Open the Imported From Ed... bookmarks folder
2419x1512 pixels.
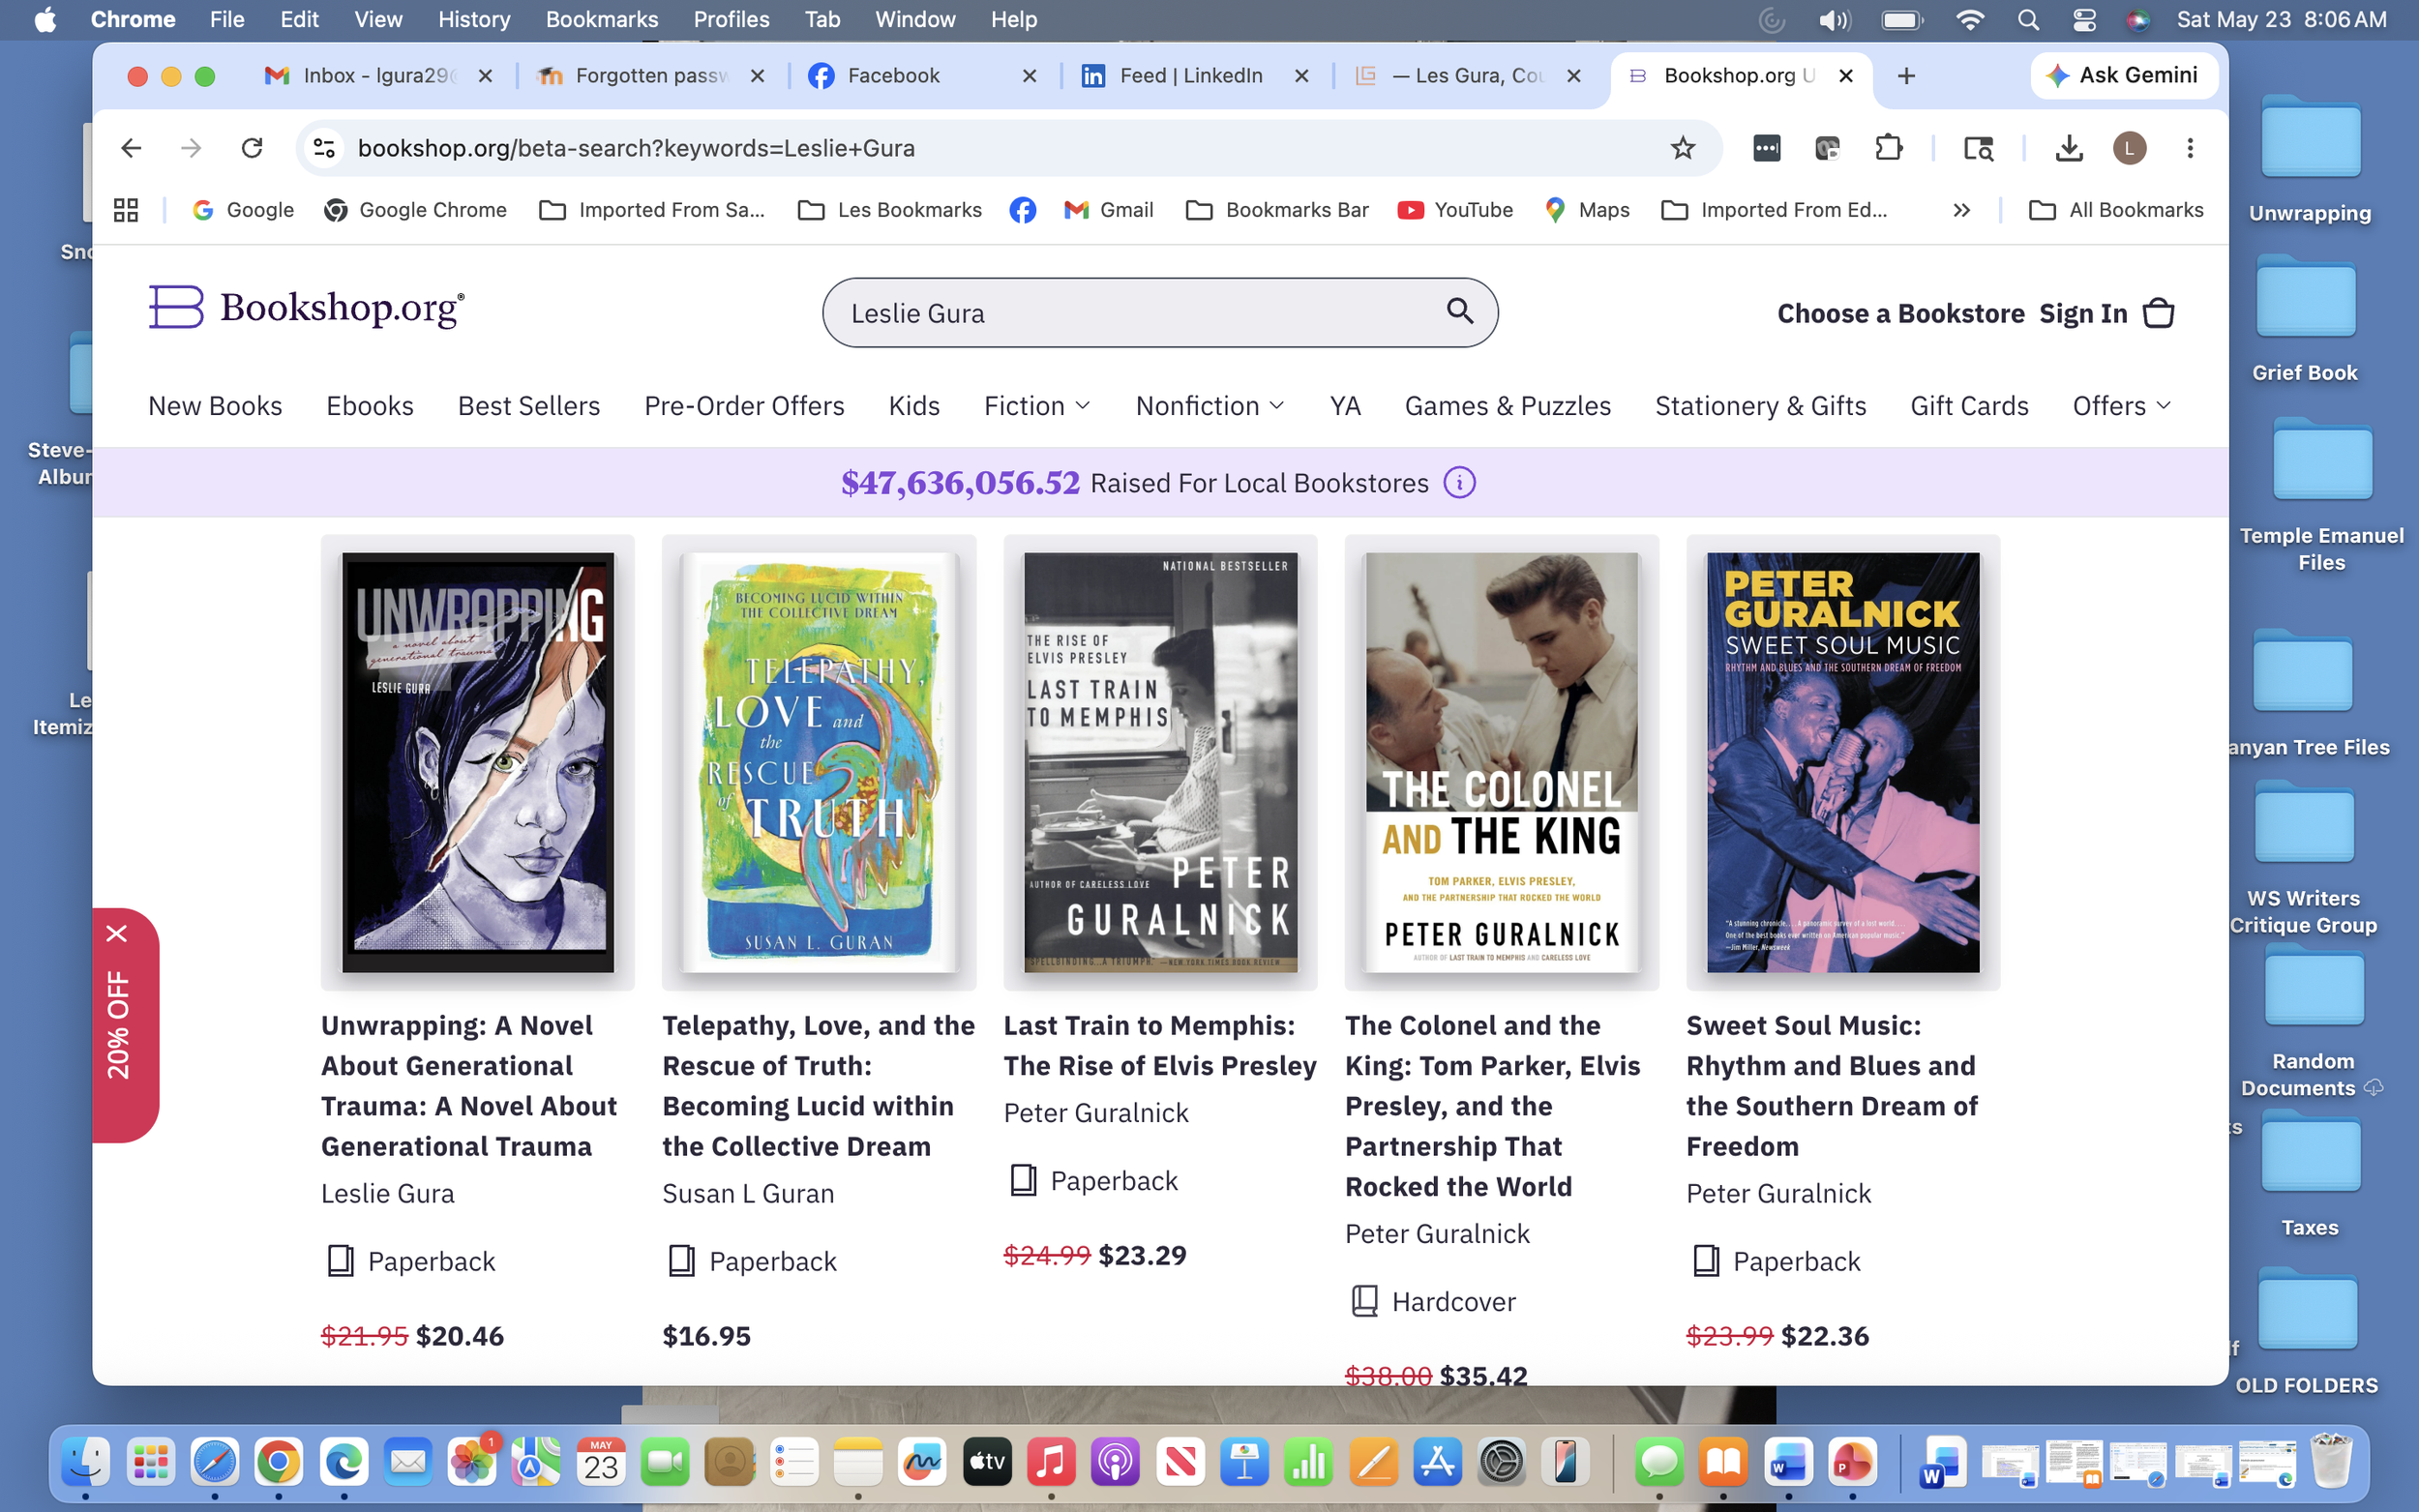tap(1774, 210)
